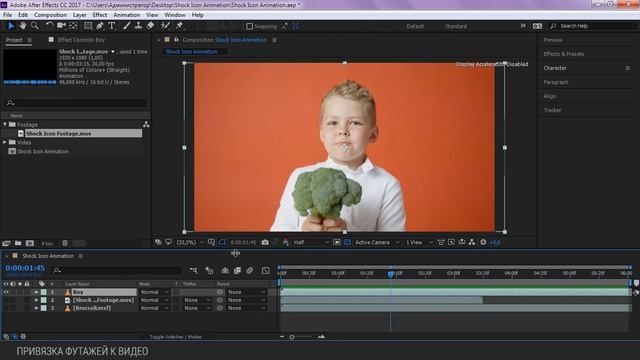This screenshot has height=360, width=640.
Task: Open the Character panel
Action: pos(555,68)
